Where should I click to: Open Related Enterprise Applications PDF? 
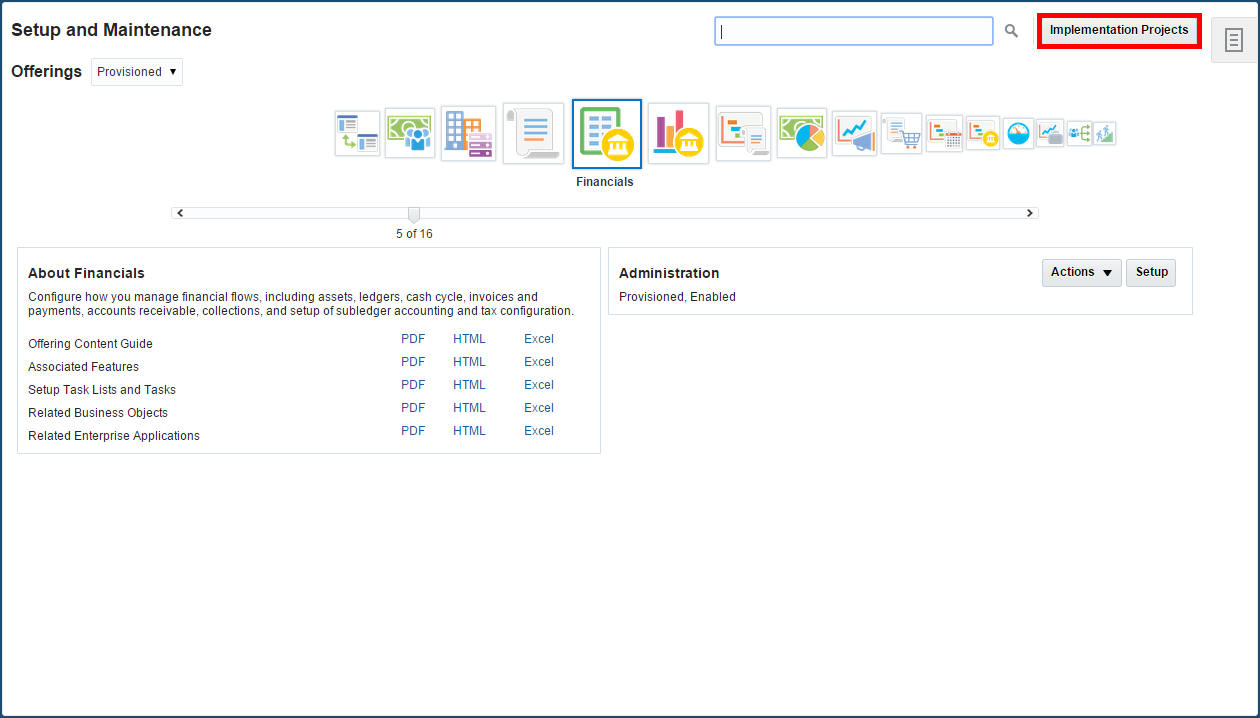413,431
